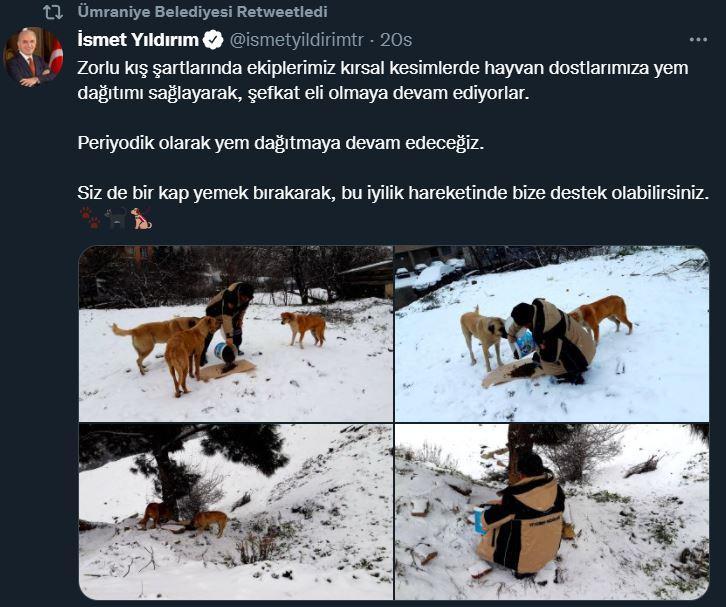726x607 pixels.
Task: Click the lone dog standing at right in first photo
Action: (304, 328)
